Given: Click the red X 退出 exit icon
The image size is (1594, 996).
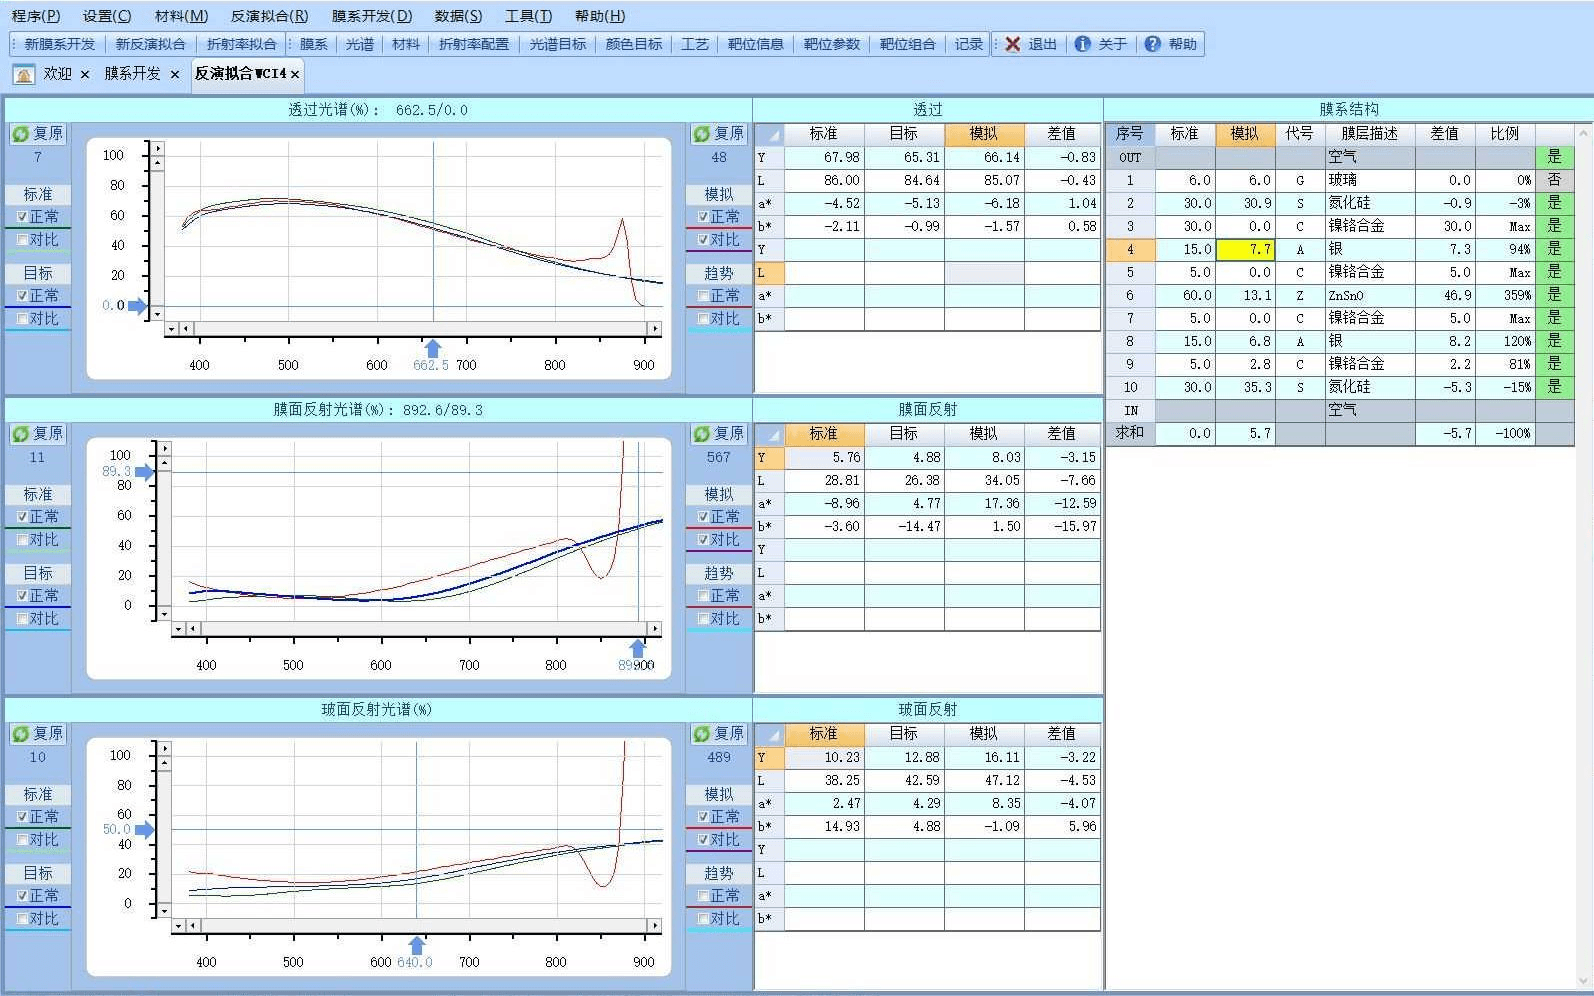Looking at the screenshot, I should tap(1012, 44).
